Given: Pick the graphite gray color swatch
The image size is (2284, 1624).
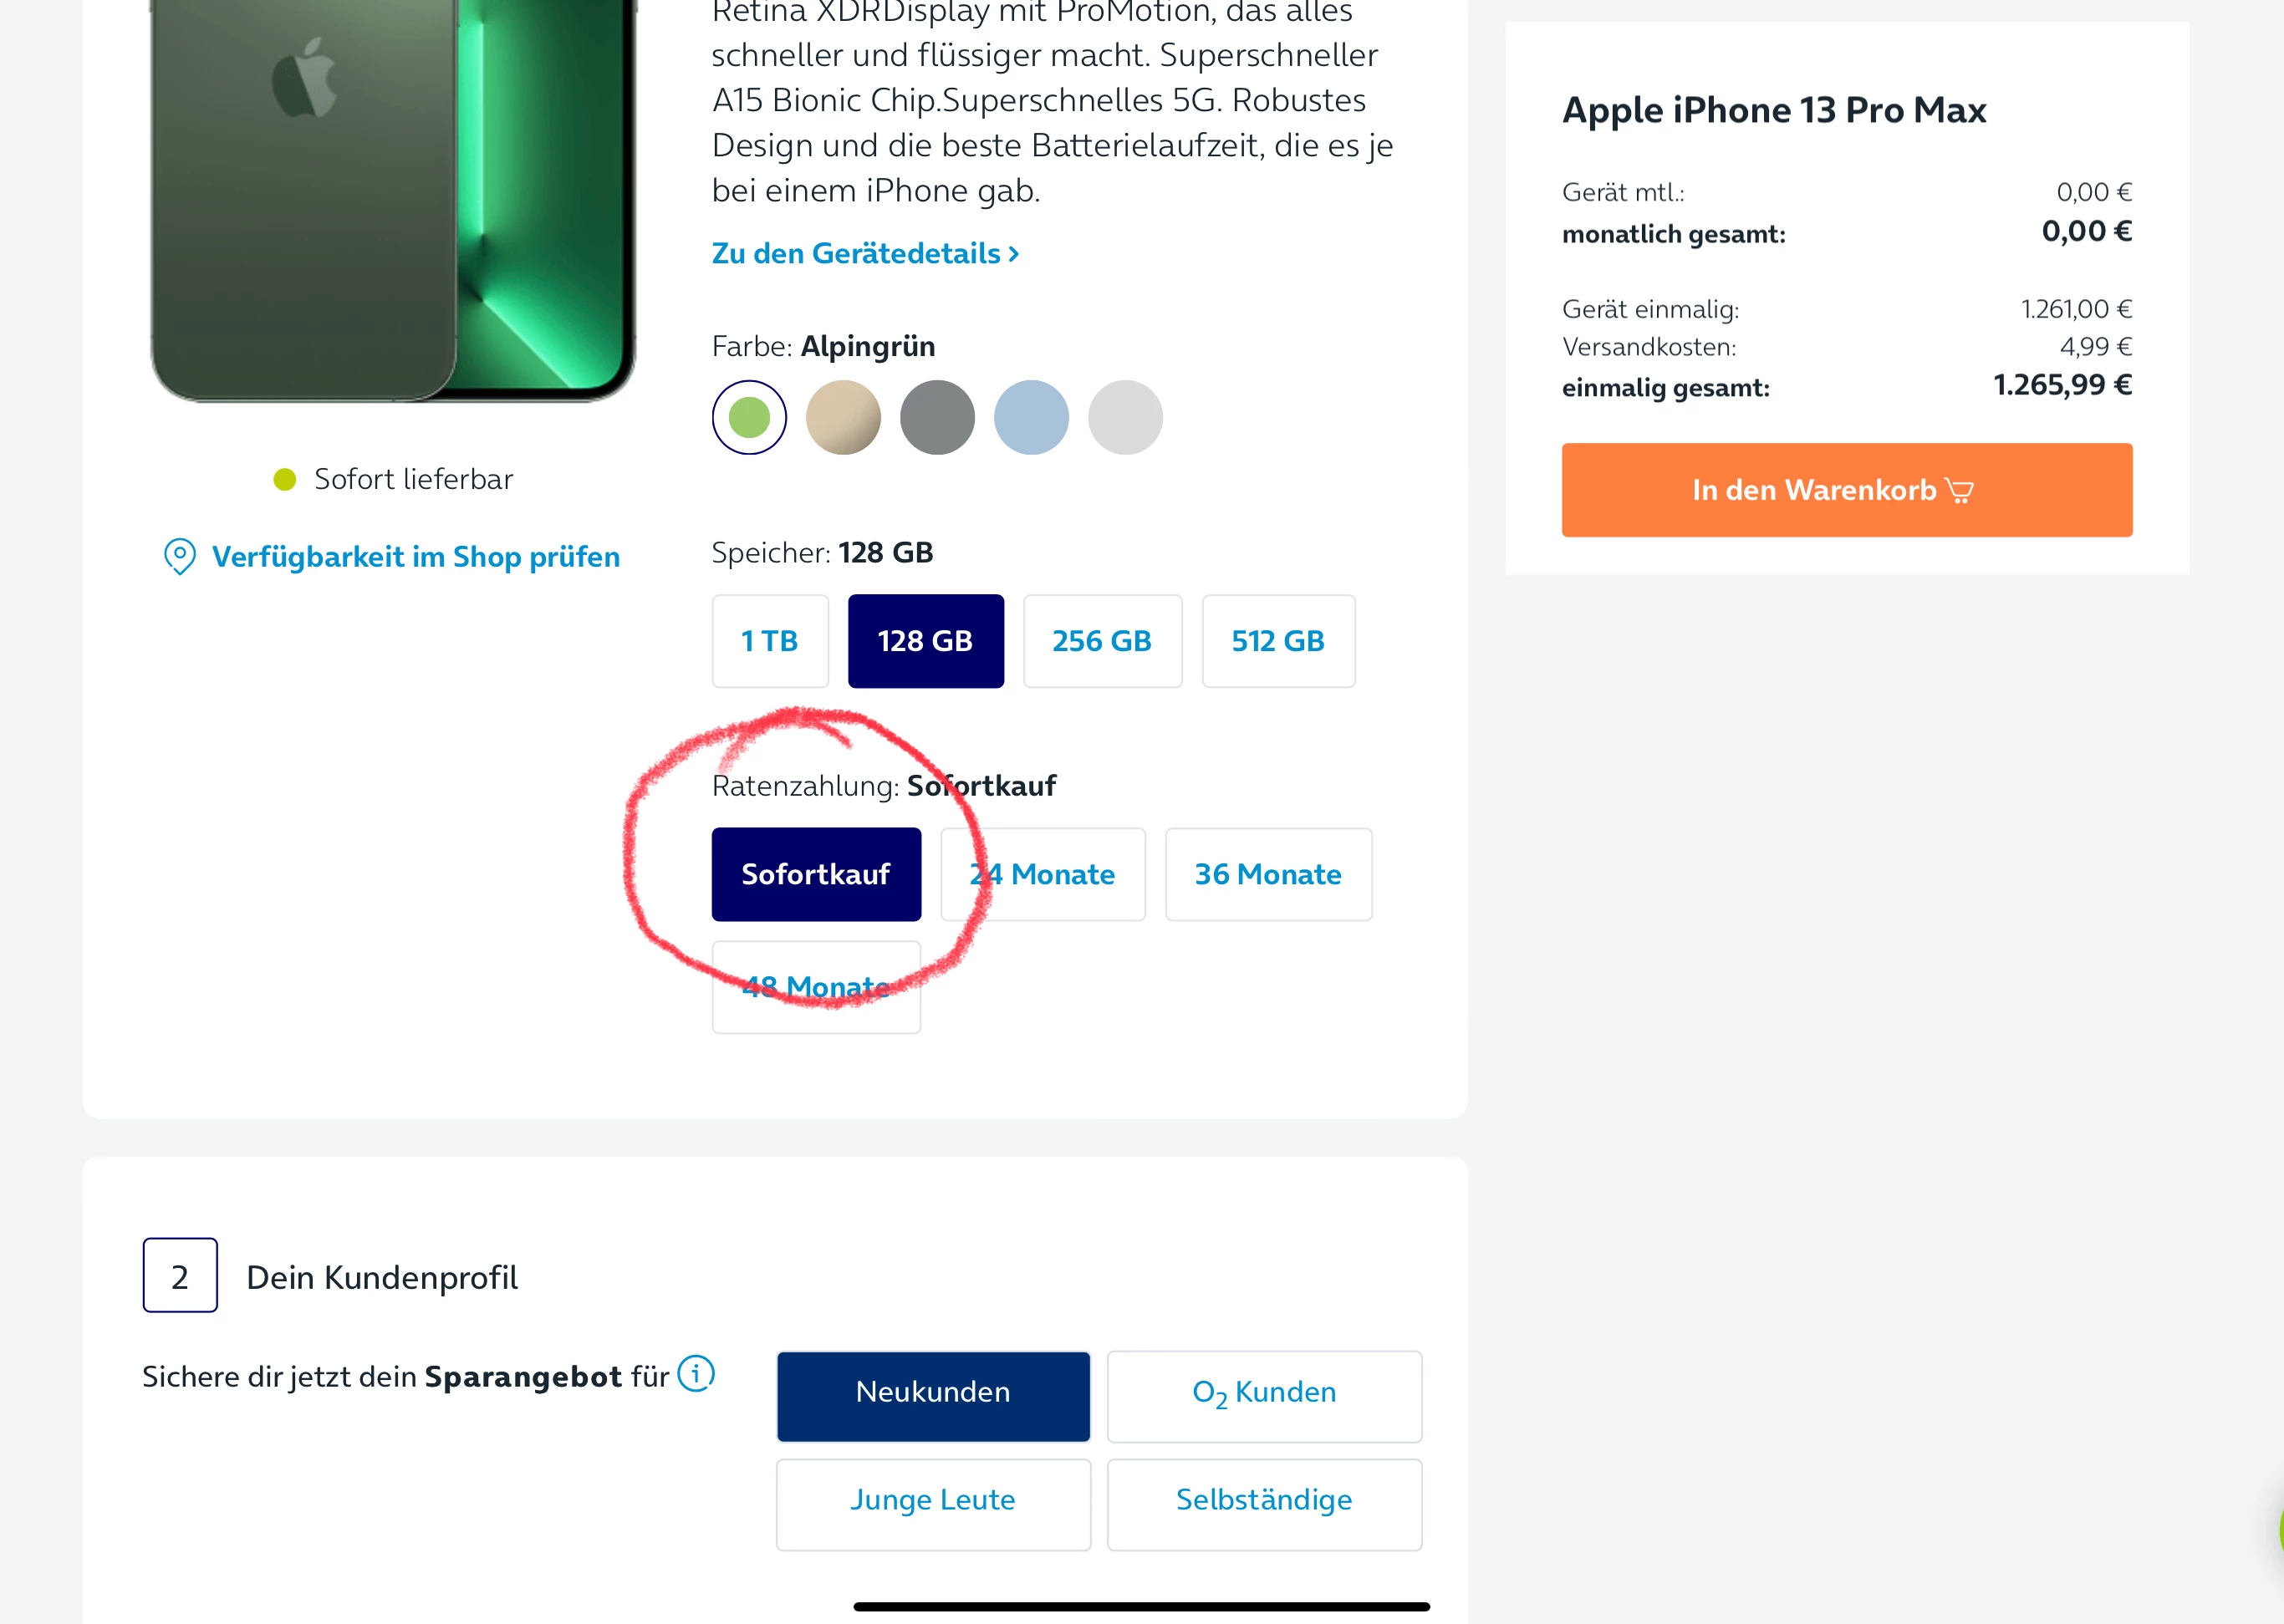Looking at the screenshot, I should (937, 417).
